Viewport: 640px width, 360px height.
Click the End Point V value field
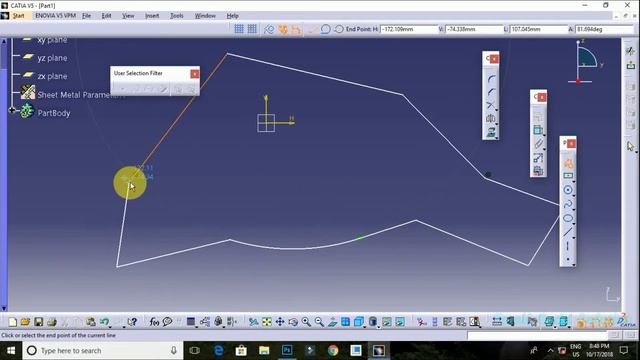474,29
